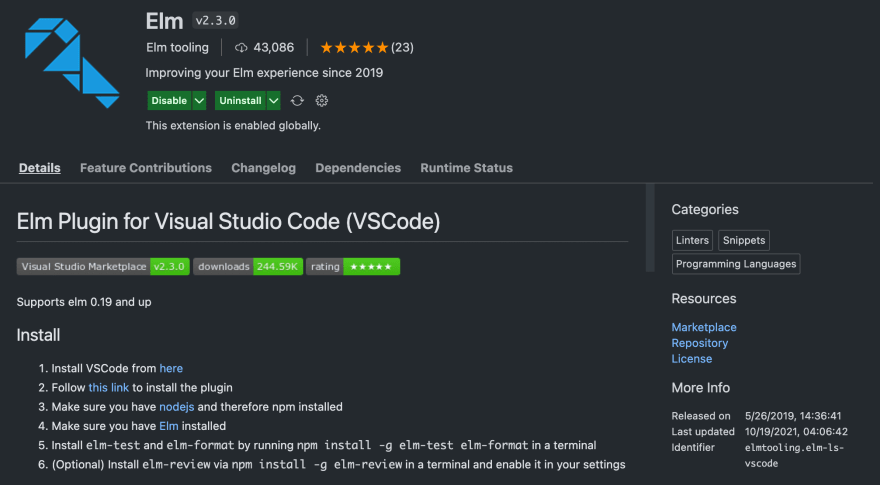Click the Elm extension title

[x=164, y=21]
